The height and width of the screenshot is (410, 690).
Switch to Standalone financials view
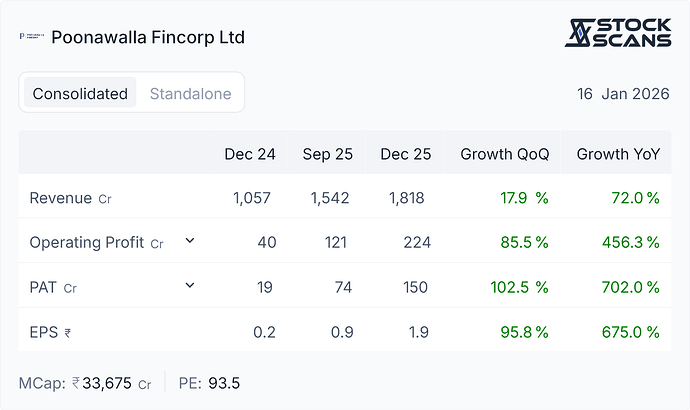190,93
